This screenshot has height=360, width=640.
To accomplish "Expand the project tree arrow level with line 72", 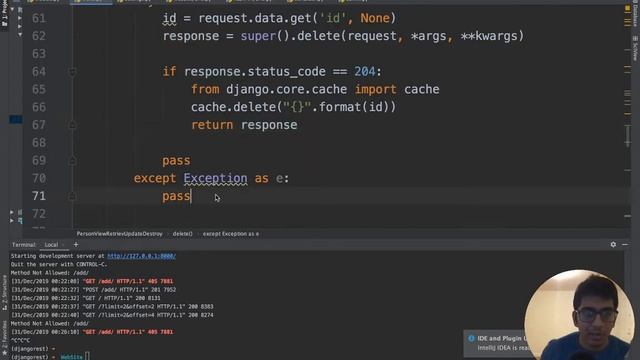I will tap(12, 212).
